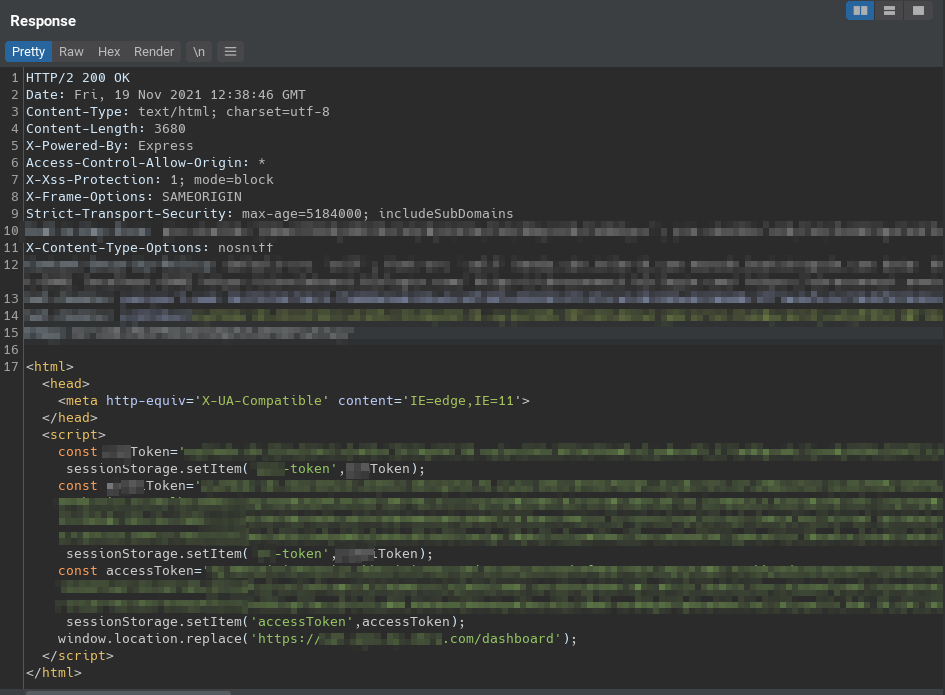Screen dimensions: 945x695
Task: Click line number 10 in the gutter
Action: pos(11,231)
